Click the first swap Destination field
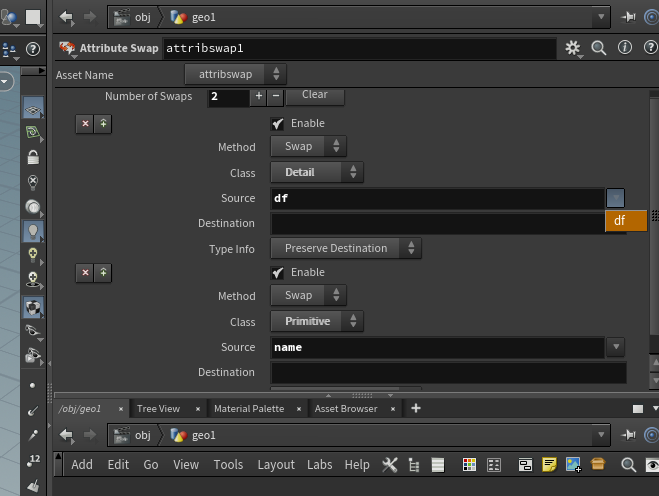This screenshot has width=659, height=496. coord(438,223)
